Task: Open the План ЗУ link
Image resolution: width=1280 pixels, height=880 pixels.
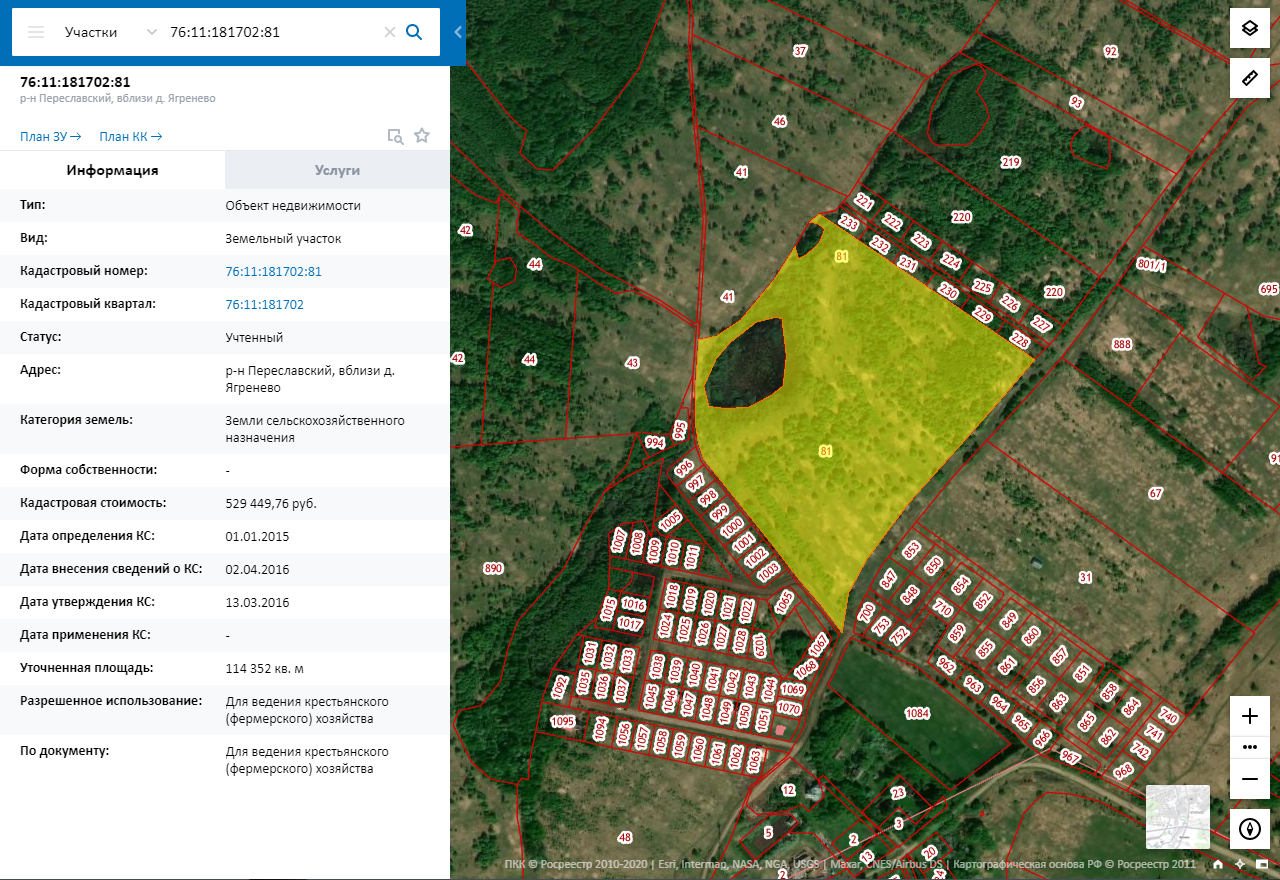Action: (50, 136)
